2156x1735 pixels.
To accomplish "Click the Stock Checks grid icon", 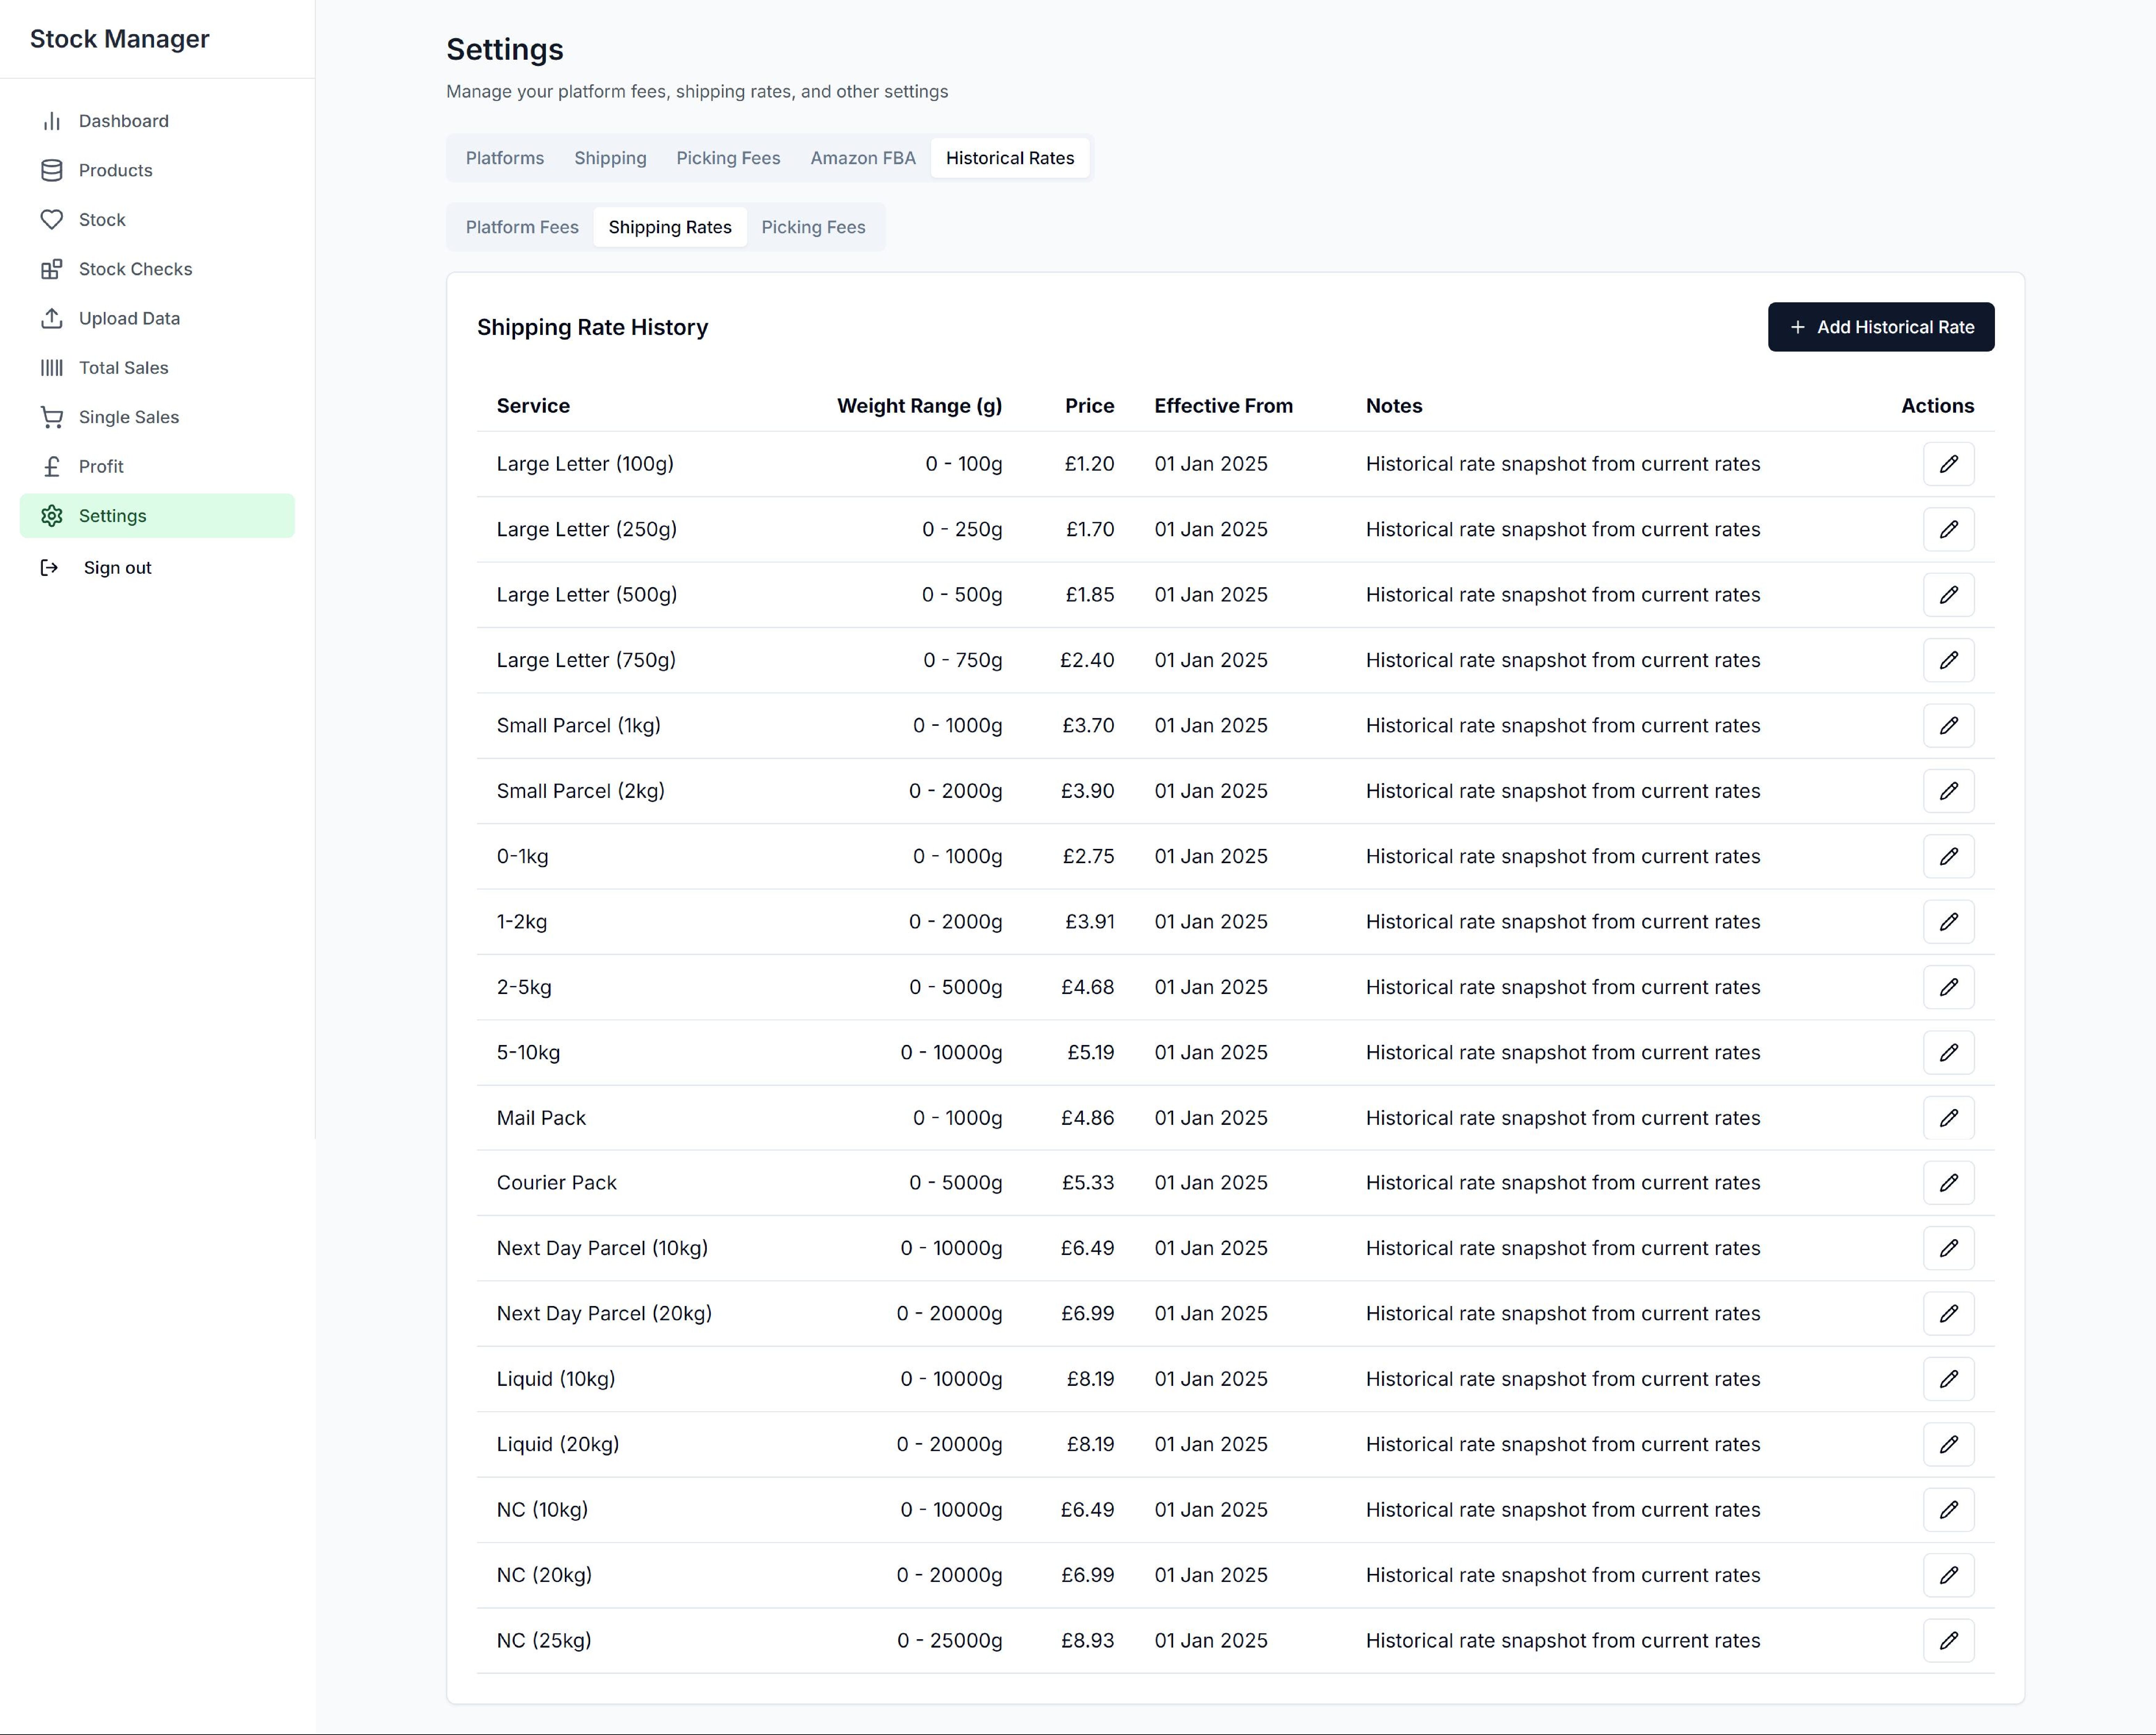I will (x=52, y=269).
